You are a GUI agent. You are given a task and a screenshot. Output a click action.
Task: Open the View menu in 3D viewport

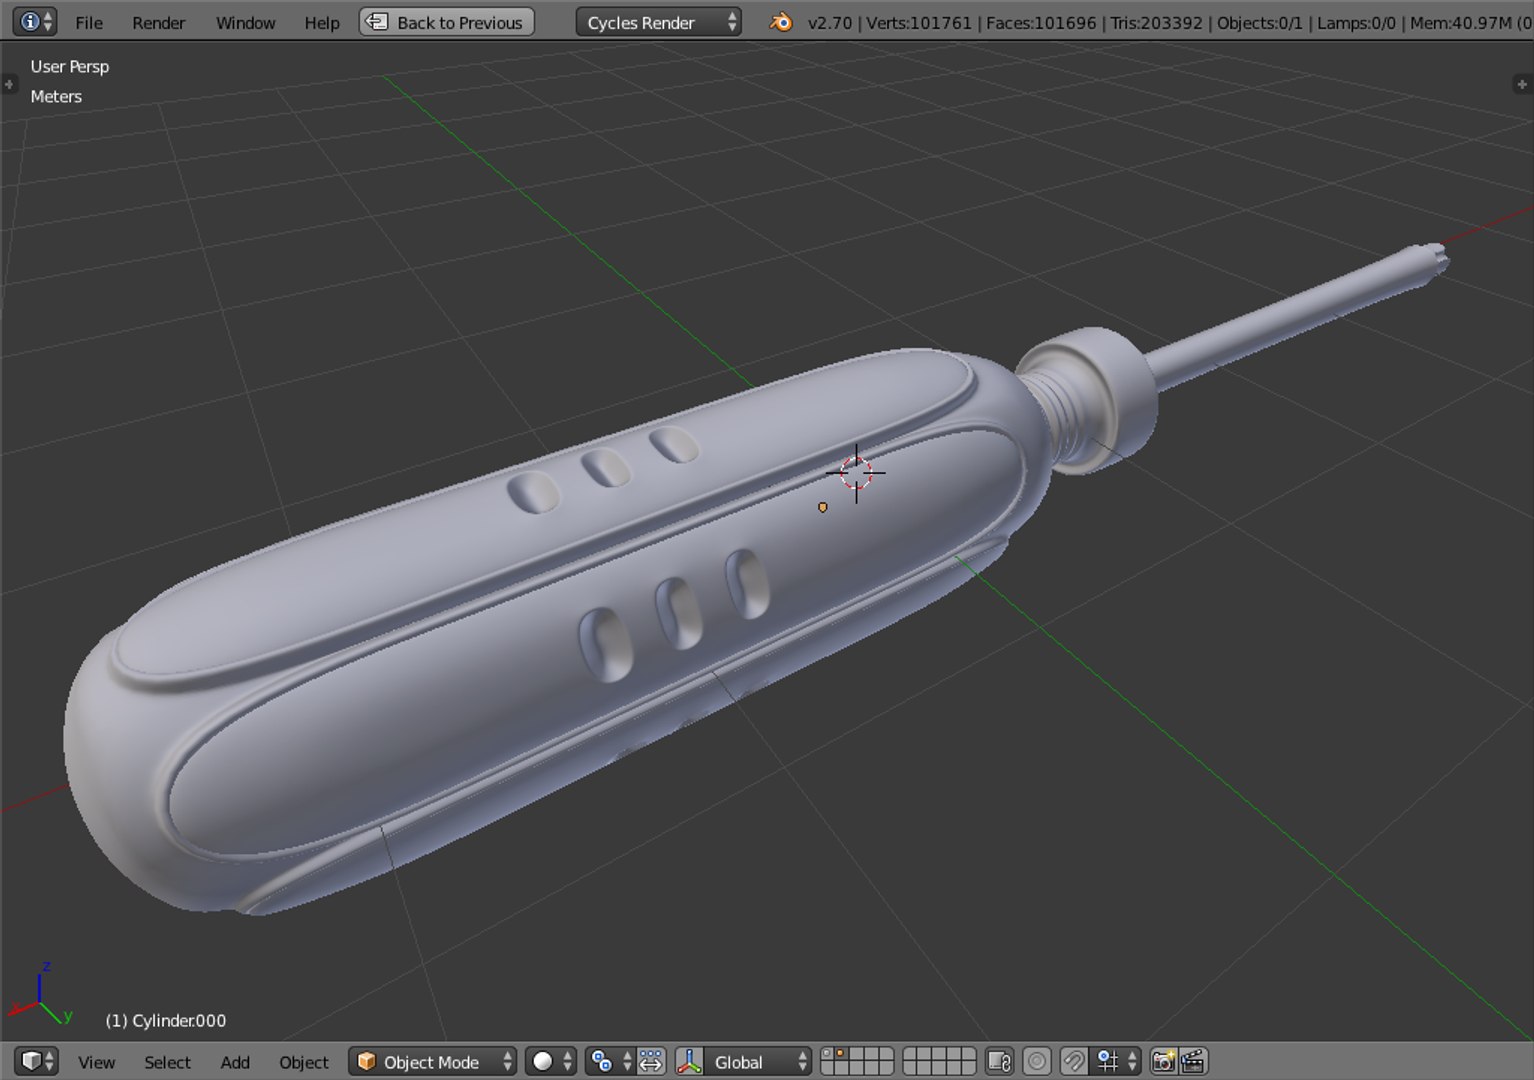tap(97, 1062)
